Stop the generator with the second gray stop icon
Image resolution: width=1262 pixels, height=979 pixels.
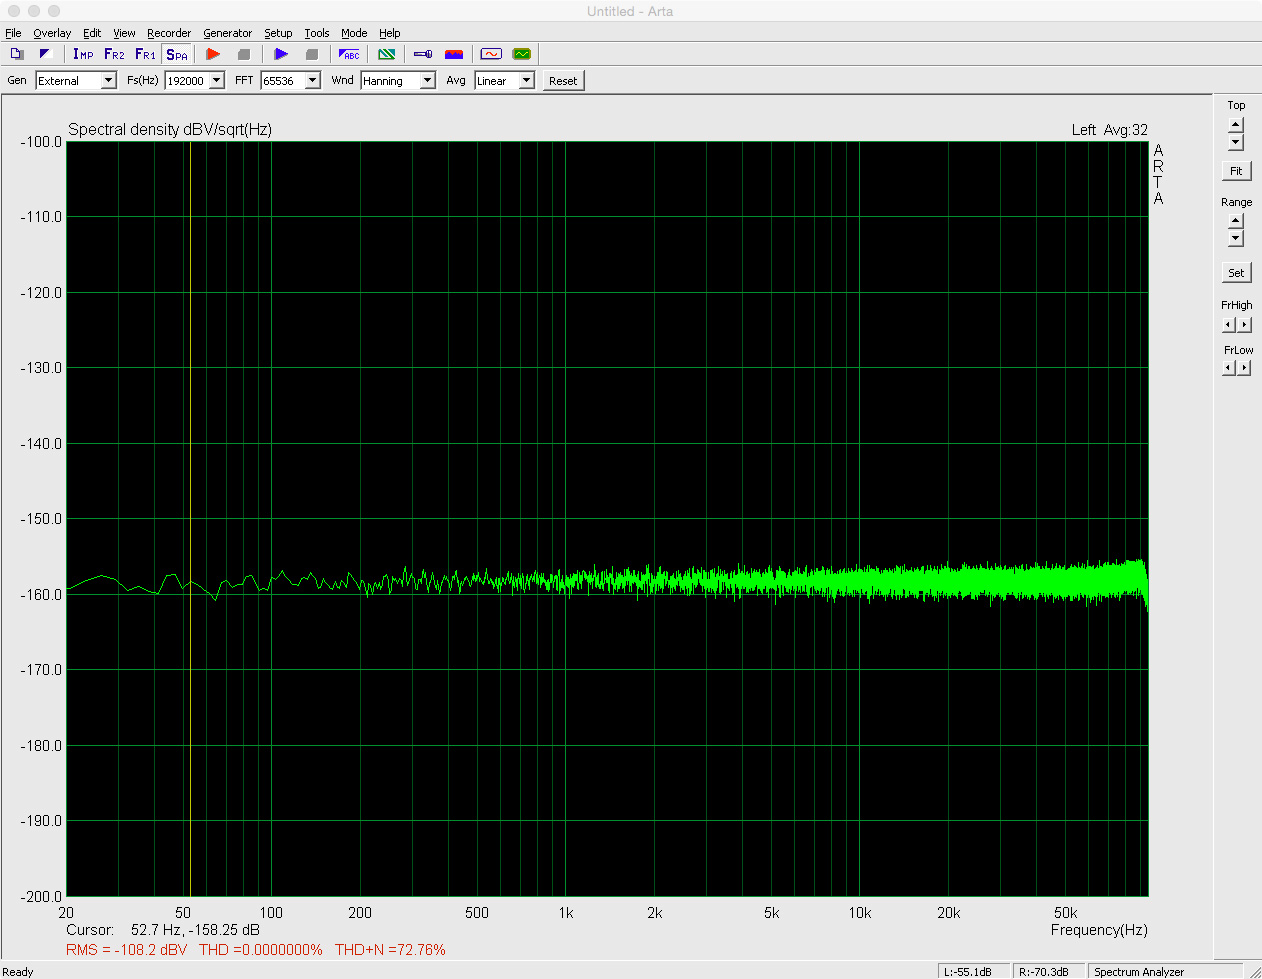tap(311, 54)
